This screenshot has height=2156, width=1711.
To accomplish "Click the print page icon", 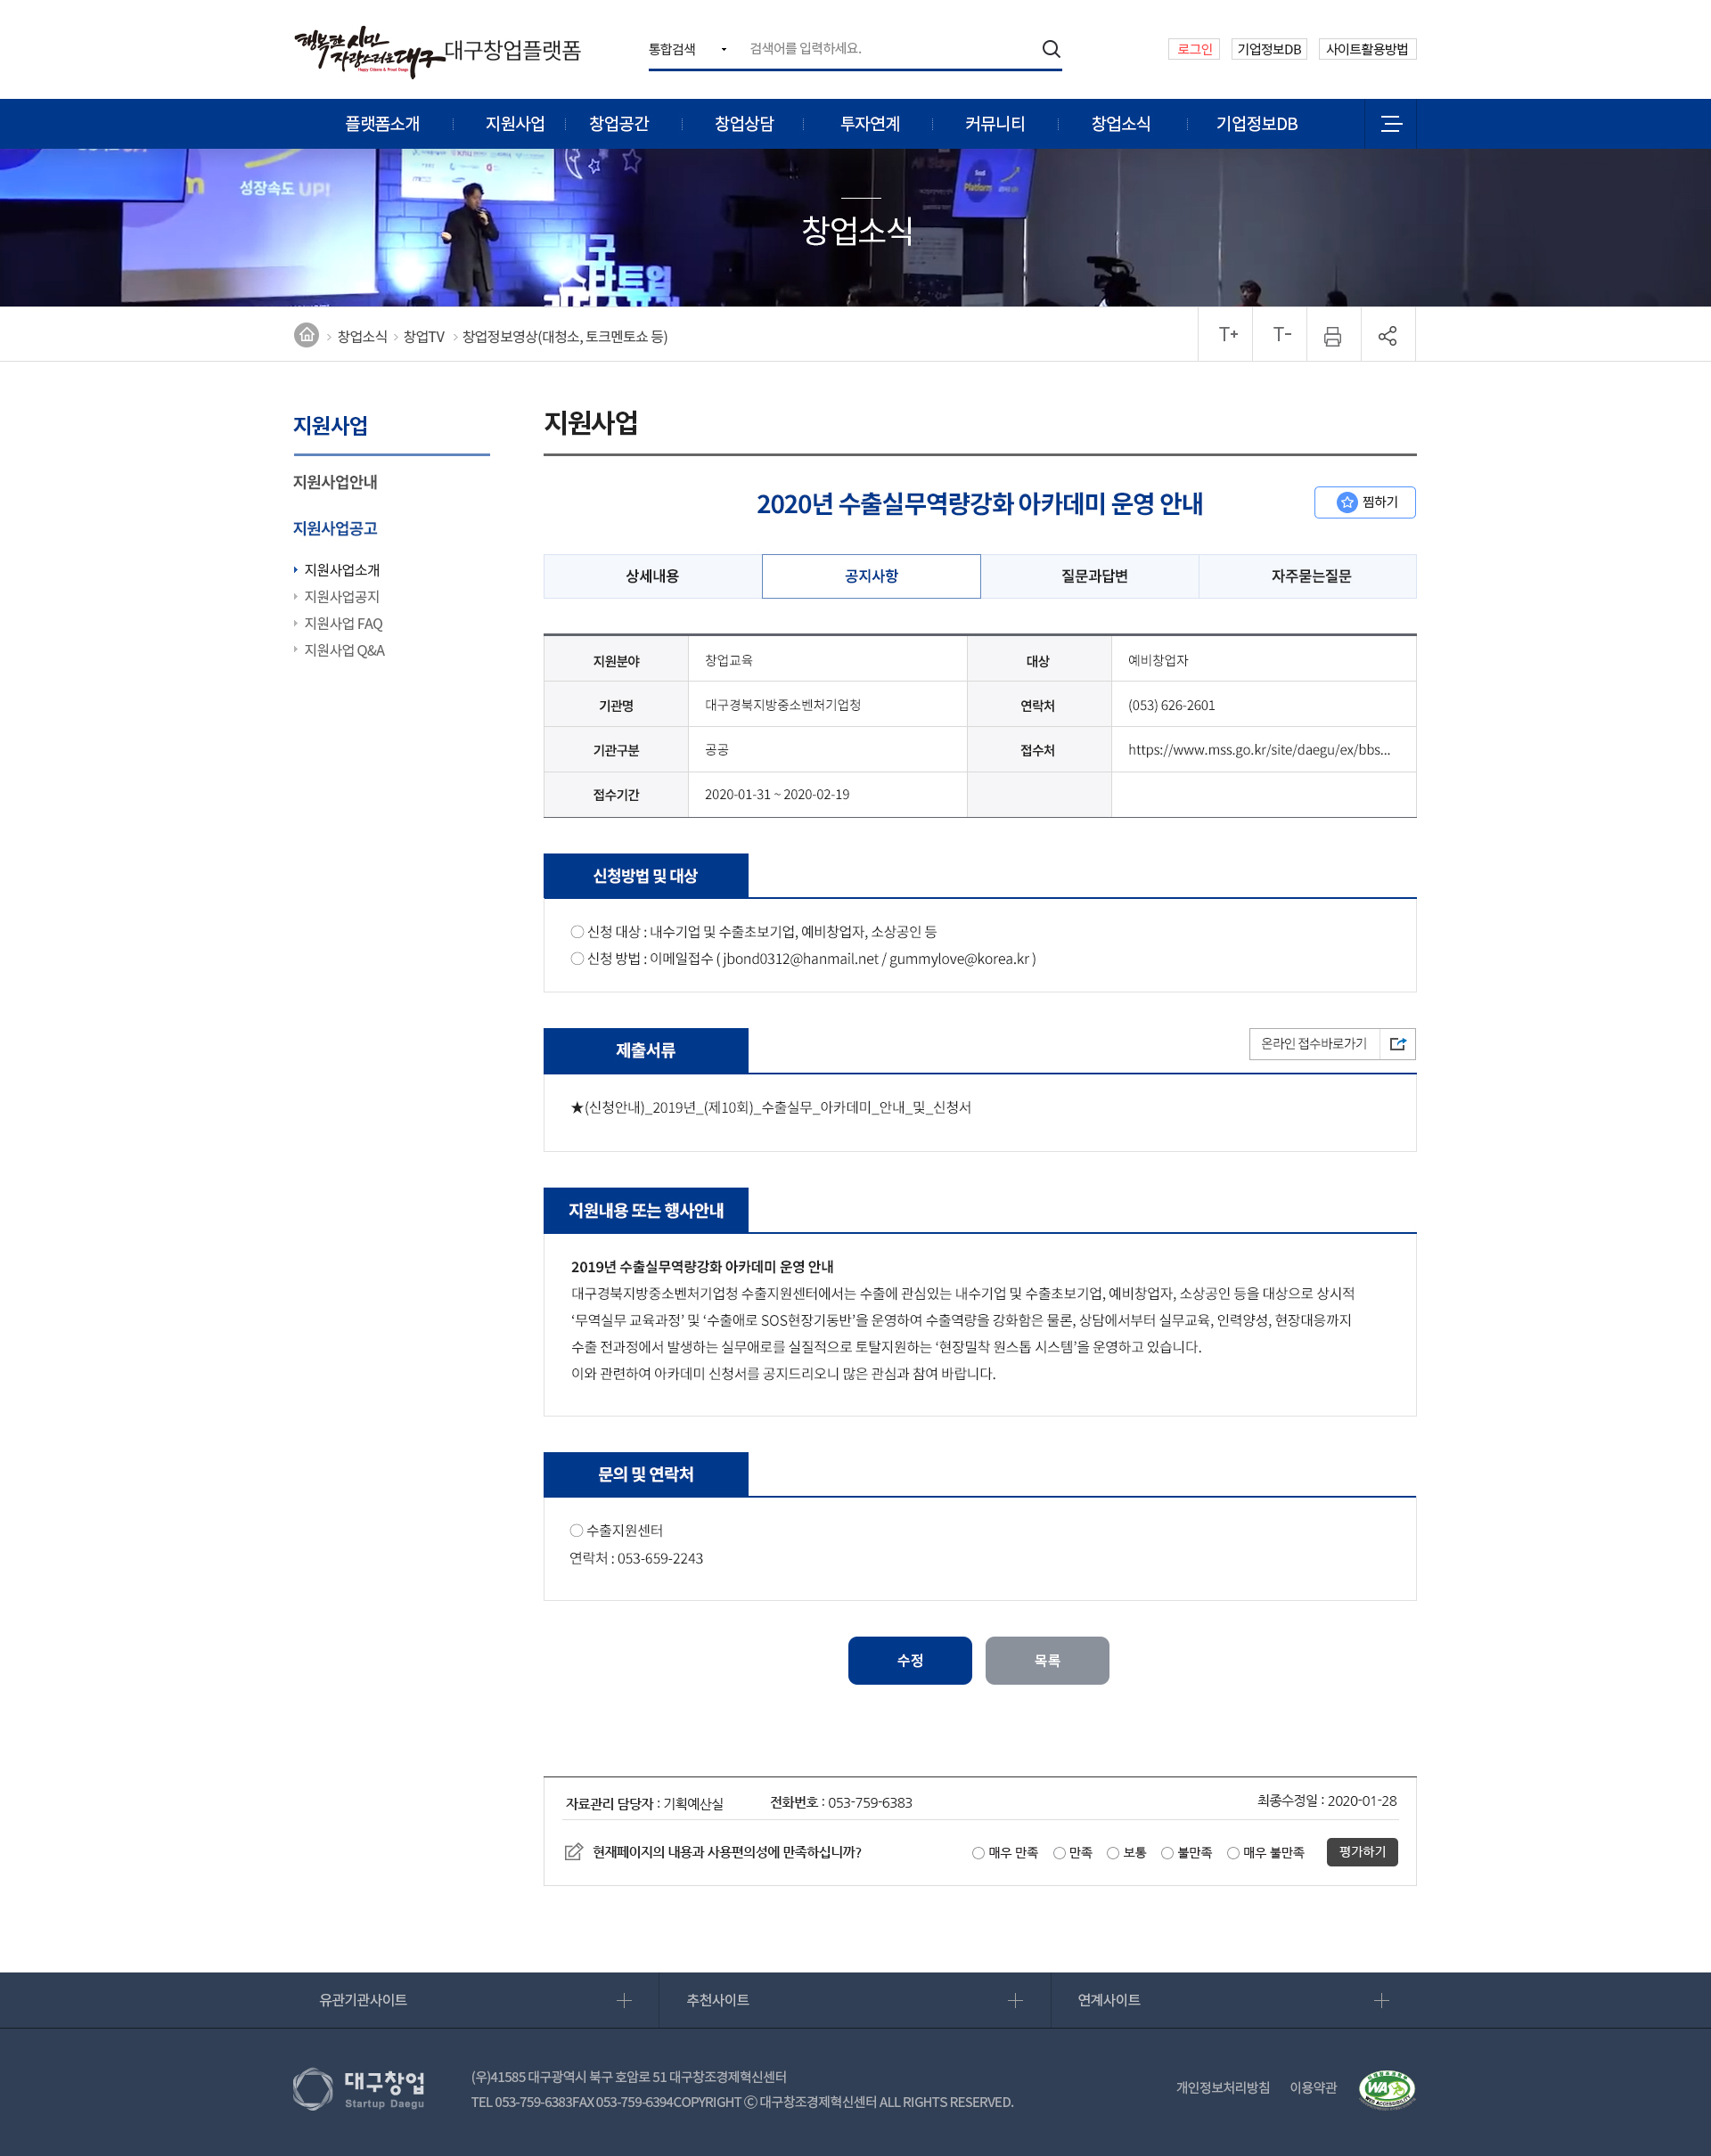I will [1332, 336].
